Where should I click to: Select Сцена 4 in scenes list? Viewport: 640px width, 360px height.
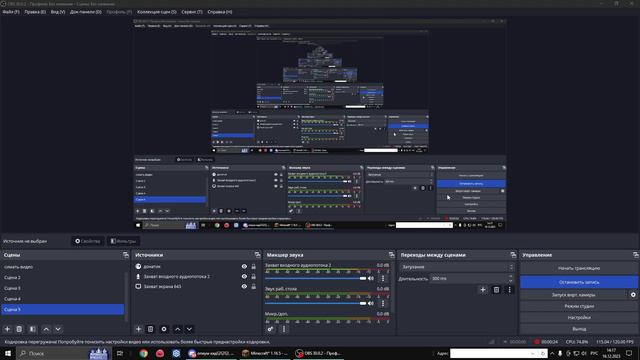62,299
